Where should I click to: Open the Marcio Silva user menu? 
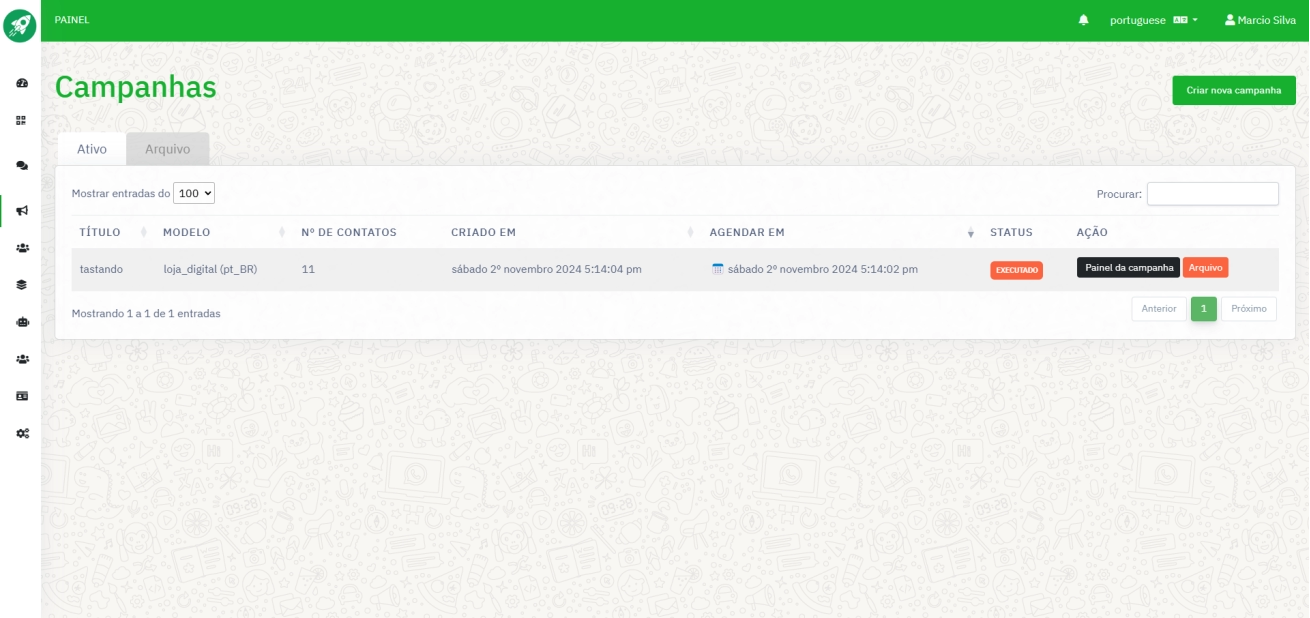pyautogui.click(x=1260, y=20)
